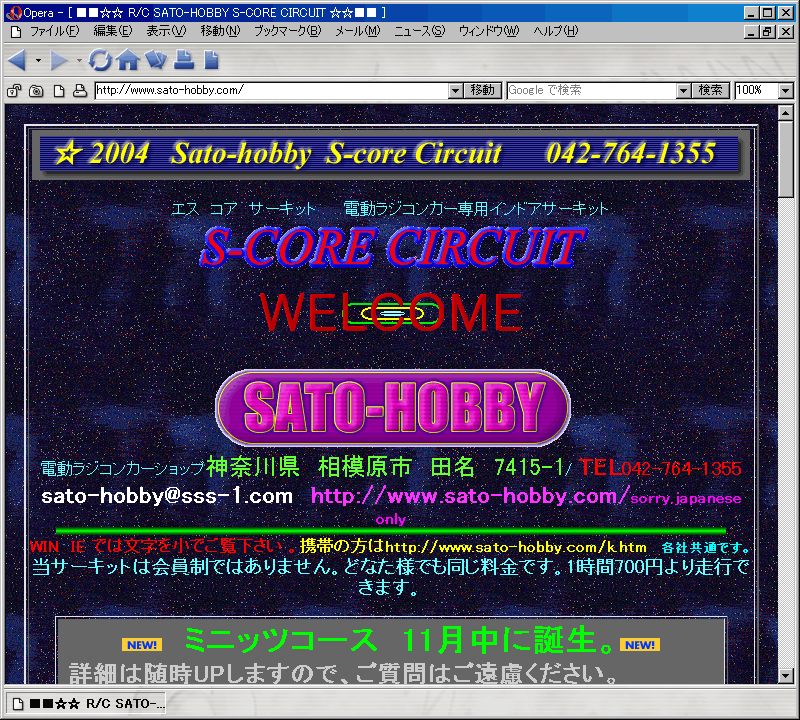Open the ブックマーク(B) menu

(288, 31)
